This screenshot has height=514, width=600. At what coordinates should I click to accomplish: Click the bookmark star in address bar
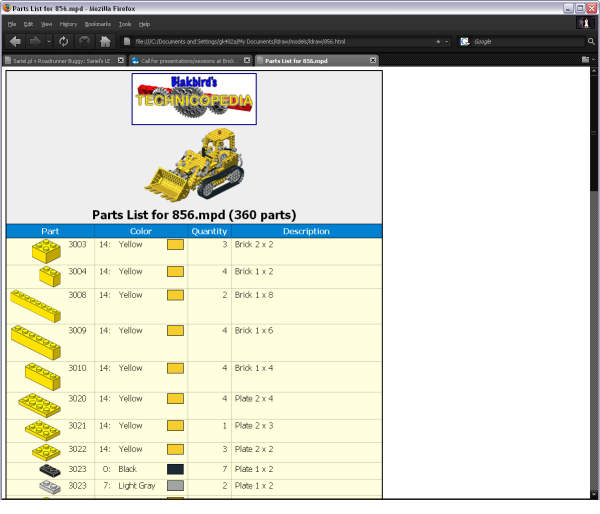coord(438,42)
